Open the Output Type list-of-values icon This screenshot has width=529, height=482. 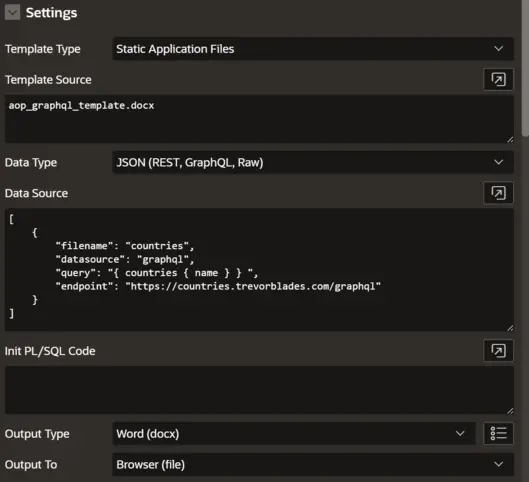(x=498, y=433)
